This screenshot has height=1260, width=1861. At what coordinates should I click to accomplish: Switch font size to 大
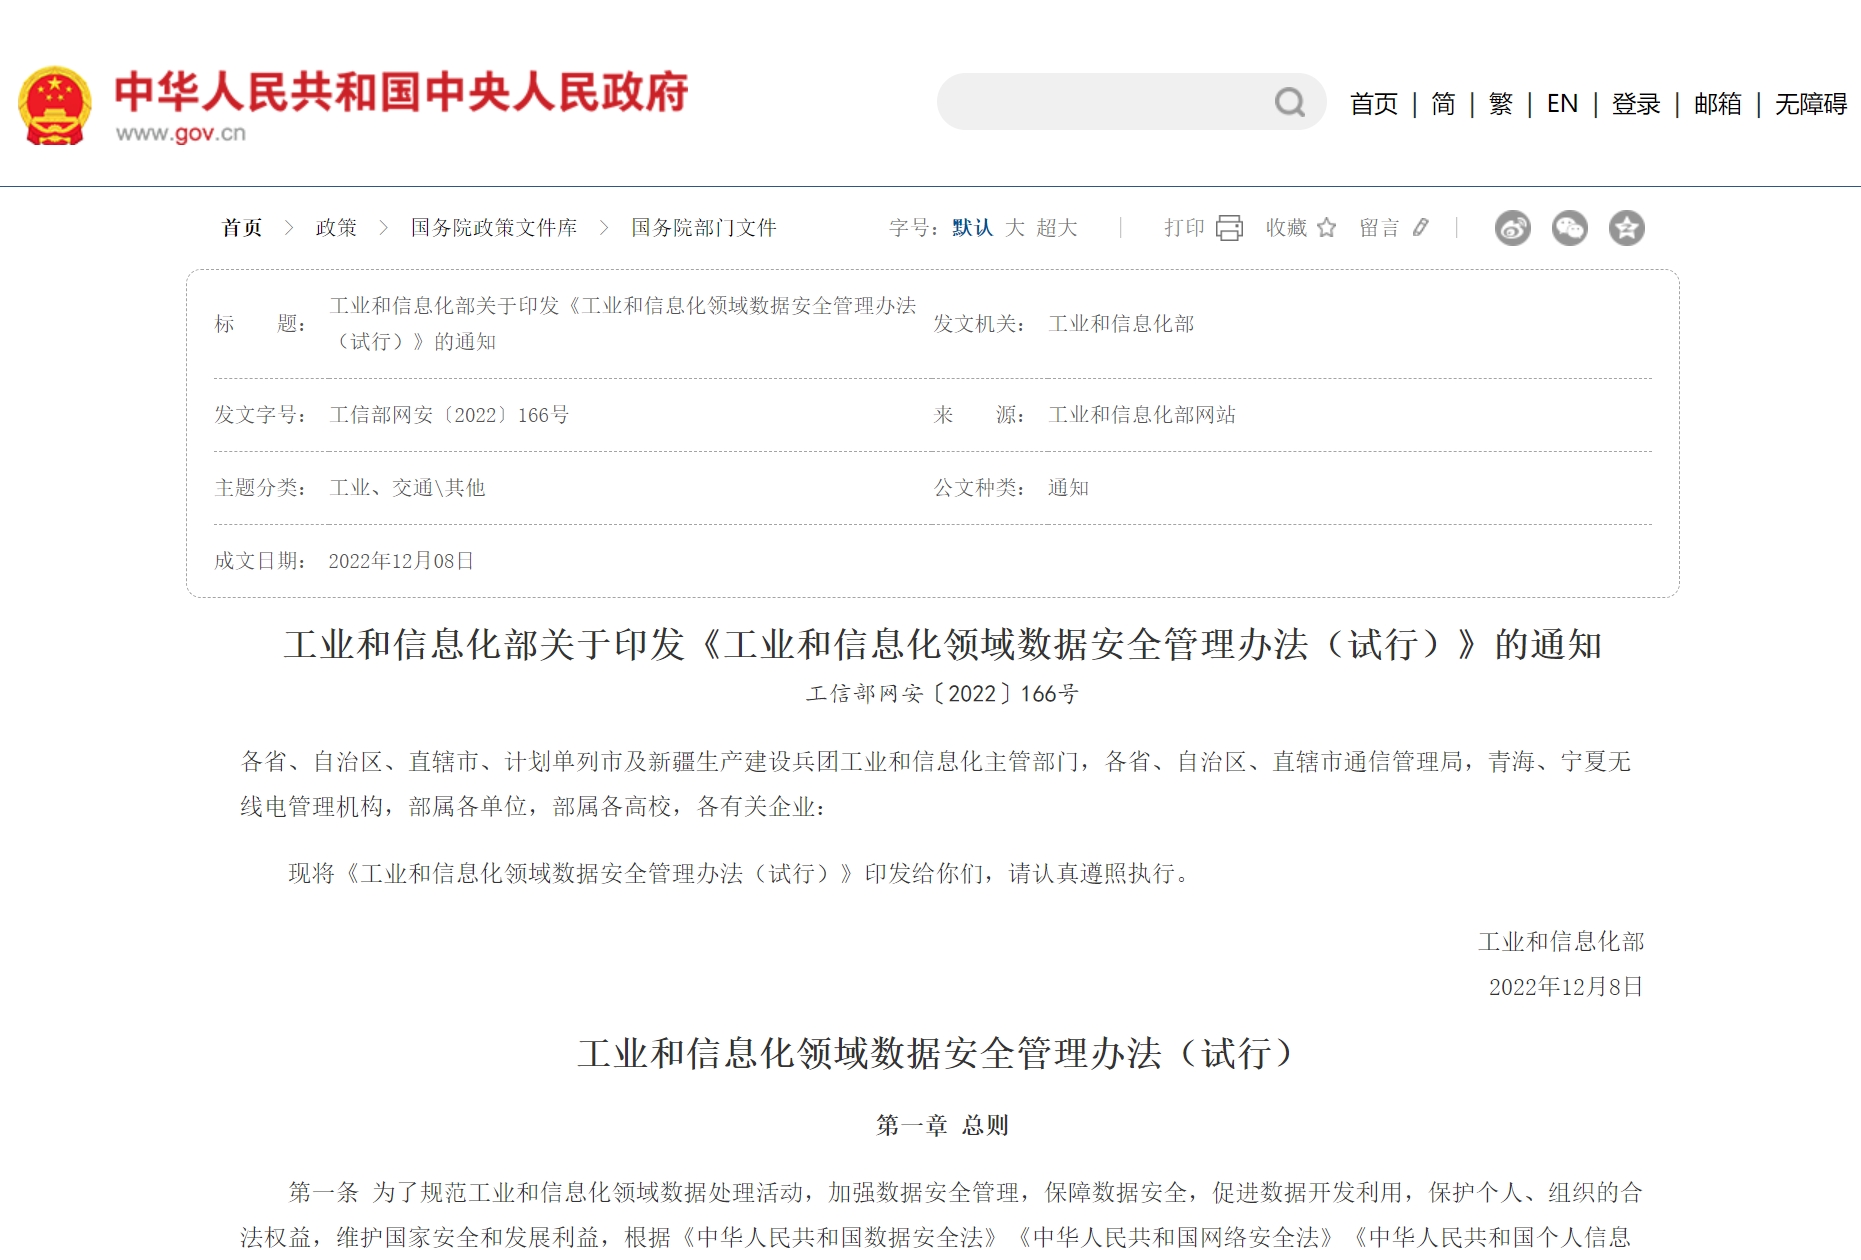click(1014, 228)
